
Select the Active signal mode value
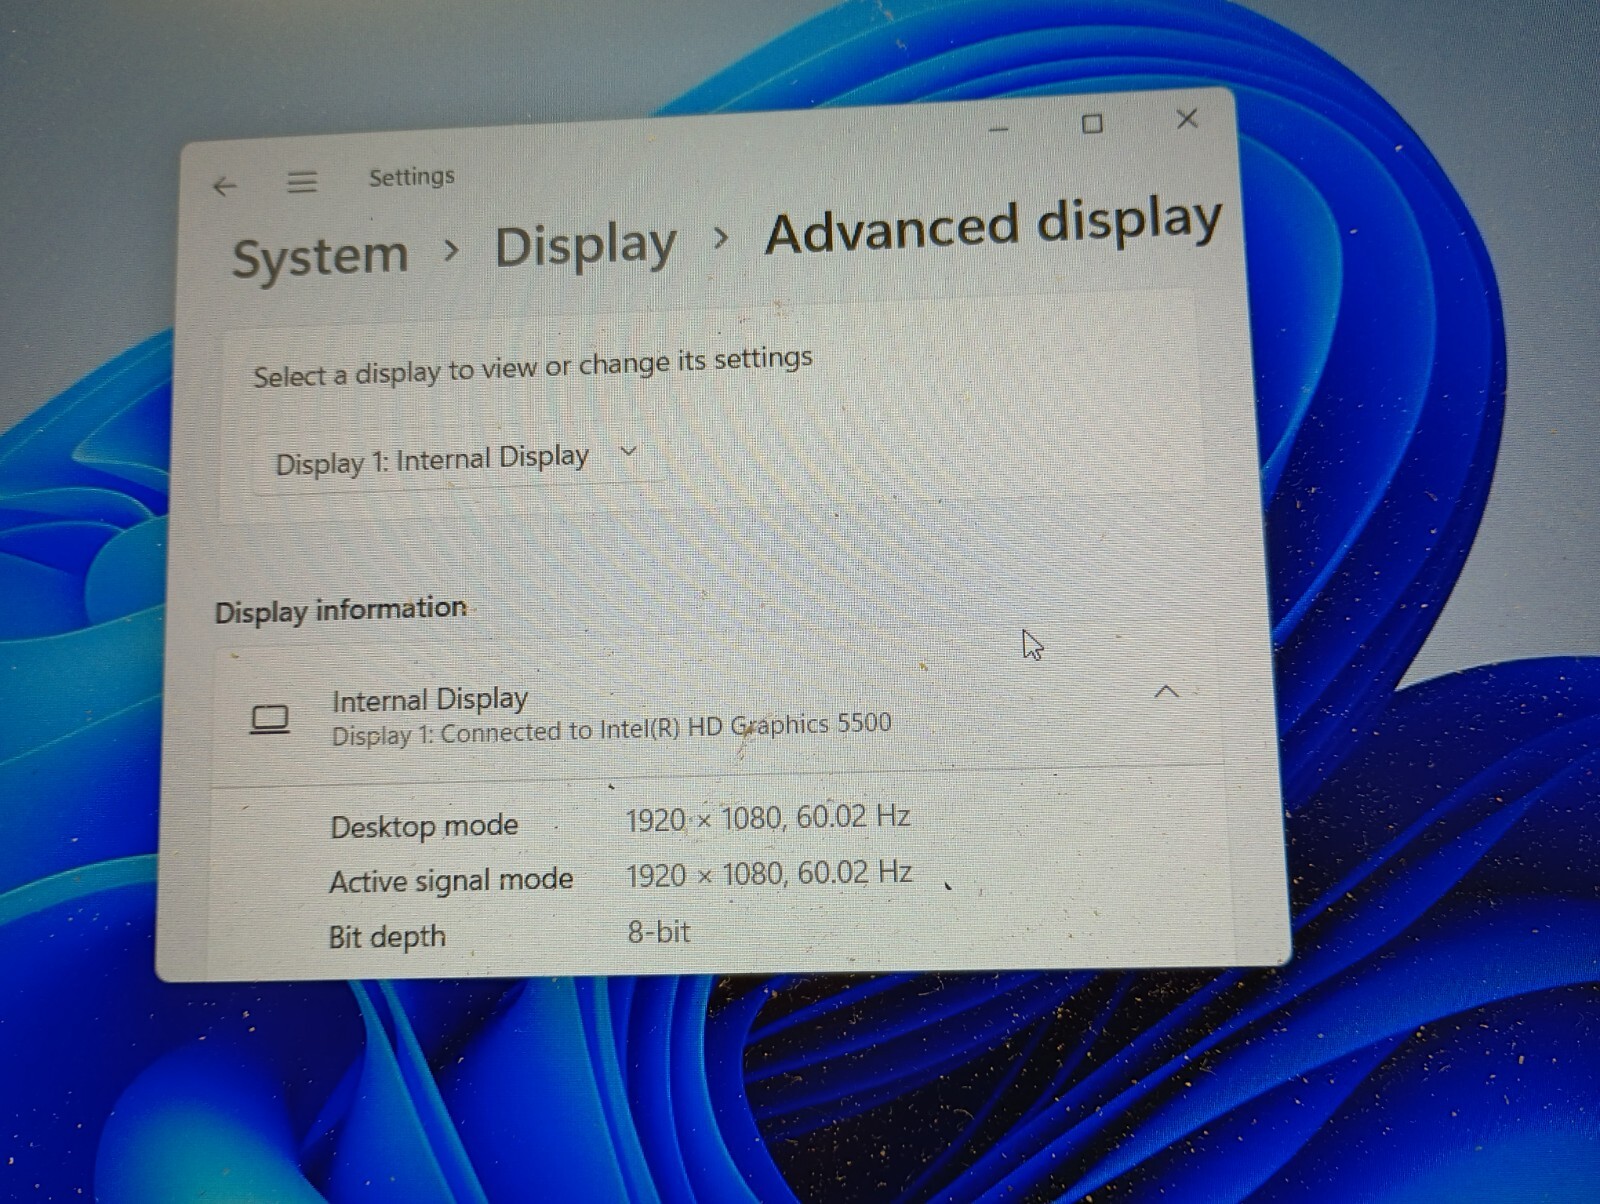click(768, 875)
